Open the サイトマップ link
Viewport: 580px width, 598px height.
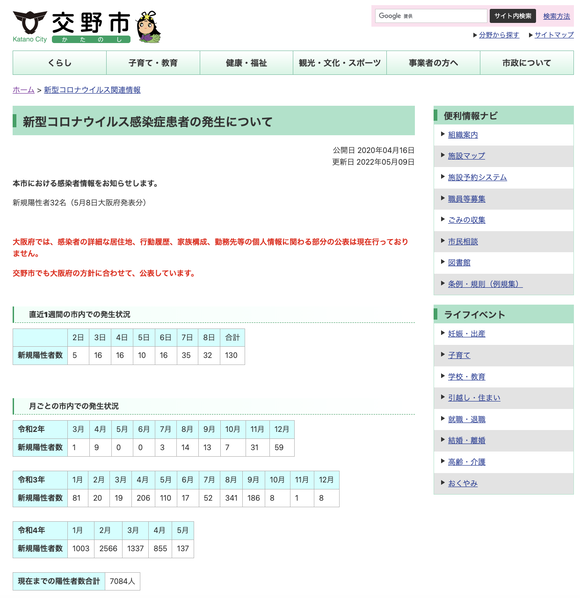click(554, 35)
